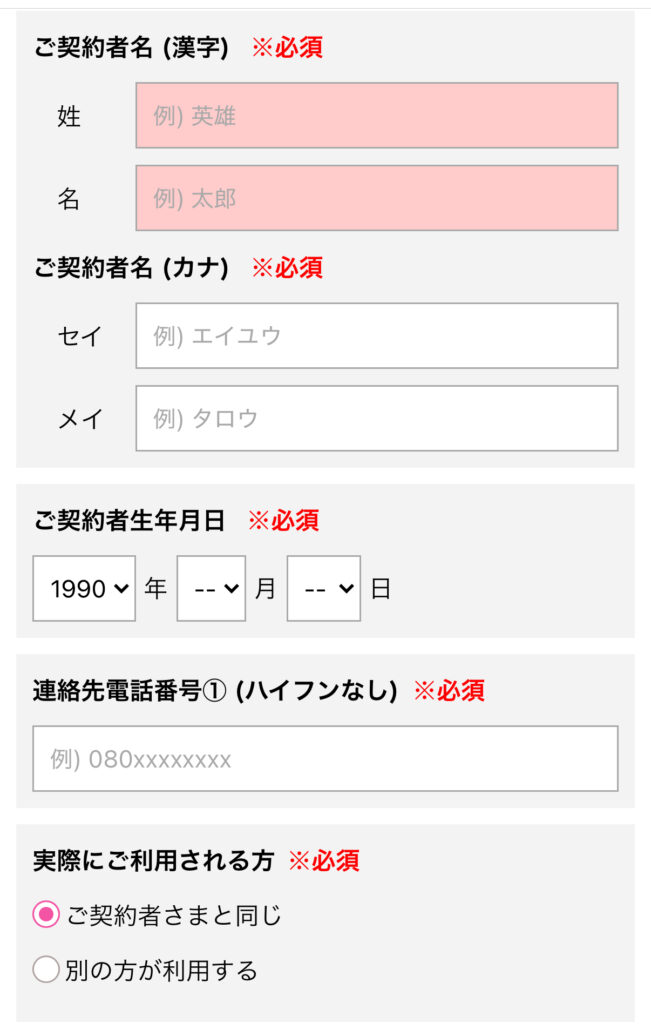Focus the セイ katakana surname field
Screen dimensions: 651x1030
377,336
